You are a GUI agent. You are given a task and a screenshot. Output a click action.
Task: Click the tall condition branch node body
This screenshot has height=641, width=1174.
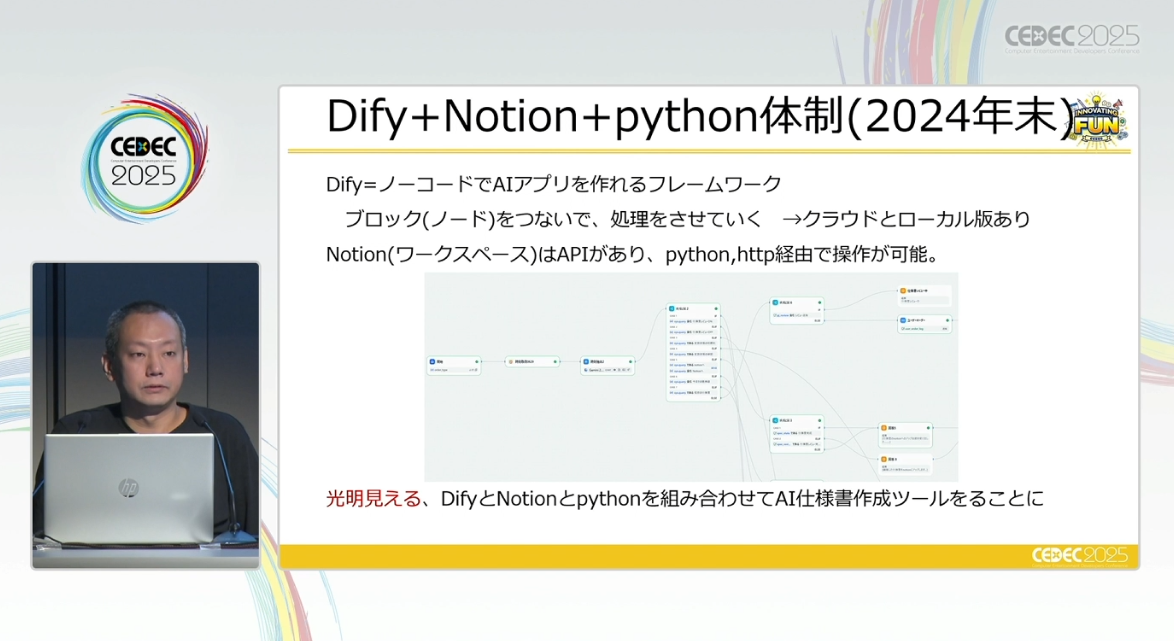click(x=693, y=352)
